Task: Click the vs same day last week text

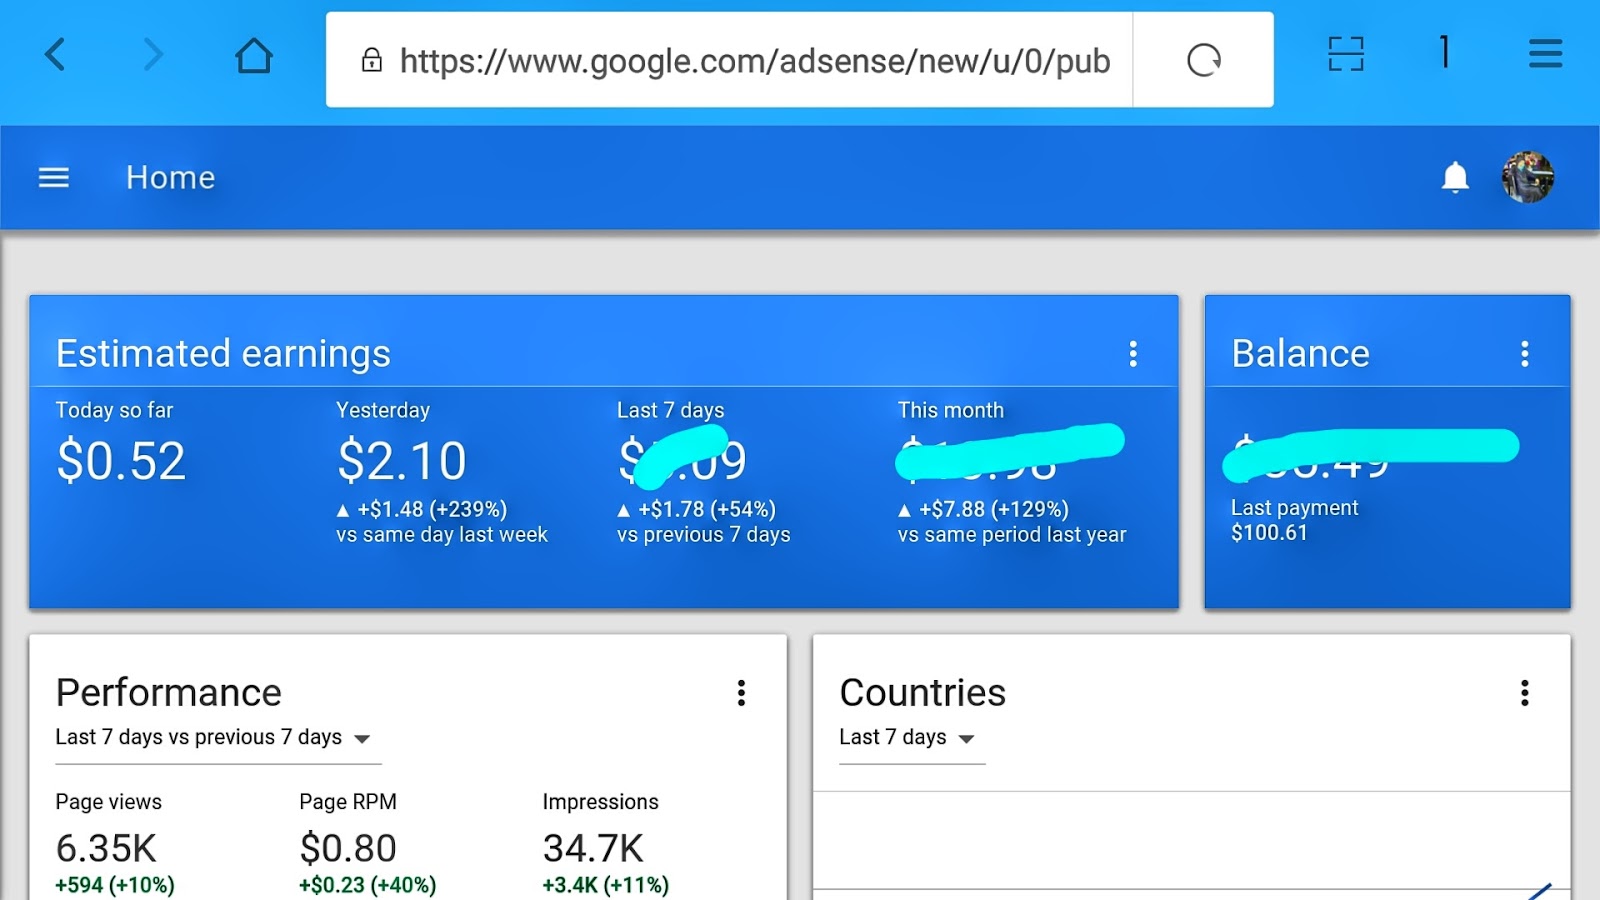Action: [442, 535]
